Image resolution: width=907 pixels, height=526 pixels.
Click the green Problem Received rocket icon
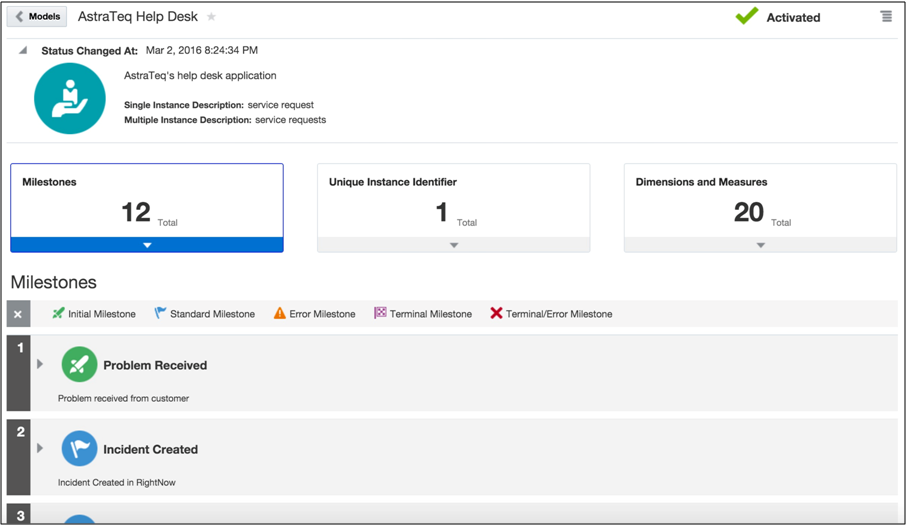pos(79,364)
